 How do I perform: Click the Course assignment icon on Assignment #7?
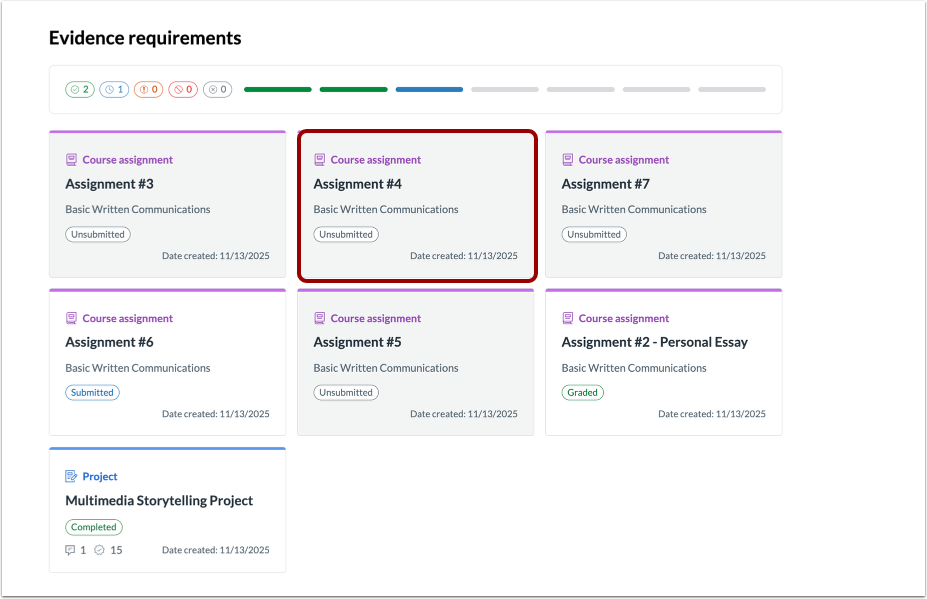[x=568, y=159]
